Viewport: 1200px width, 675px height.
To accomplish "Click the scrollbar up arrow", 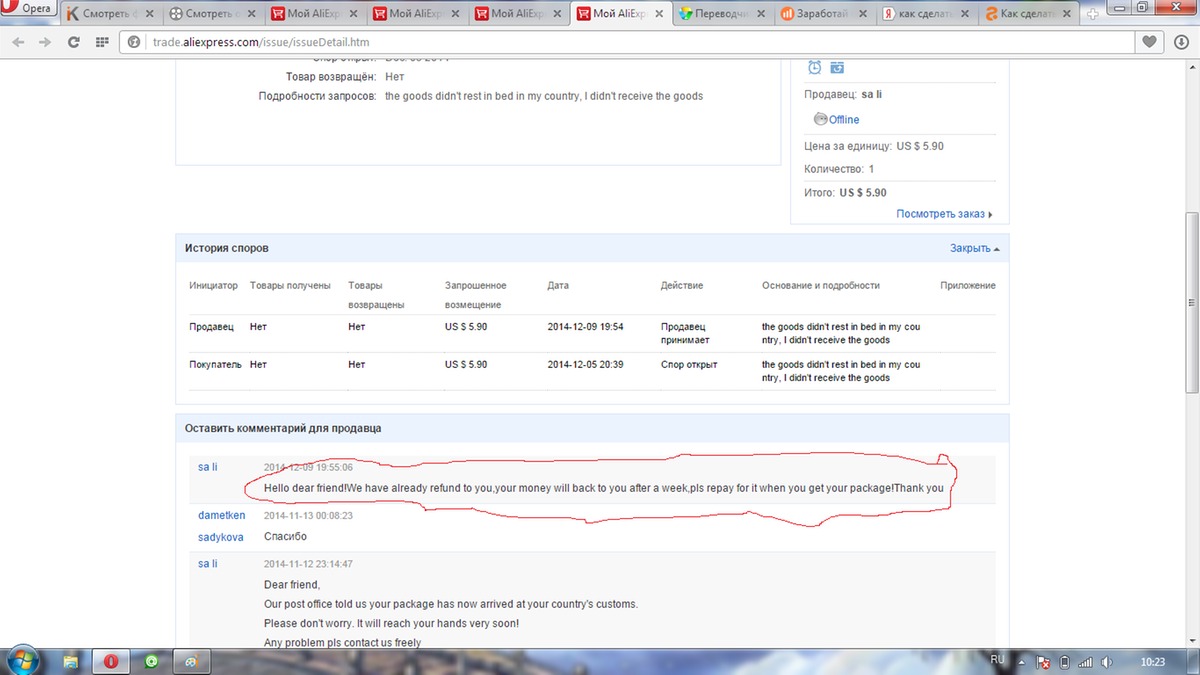I will click(x=1191, y=67).
